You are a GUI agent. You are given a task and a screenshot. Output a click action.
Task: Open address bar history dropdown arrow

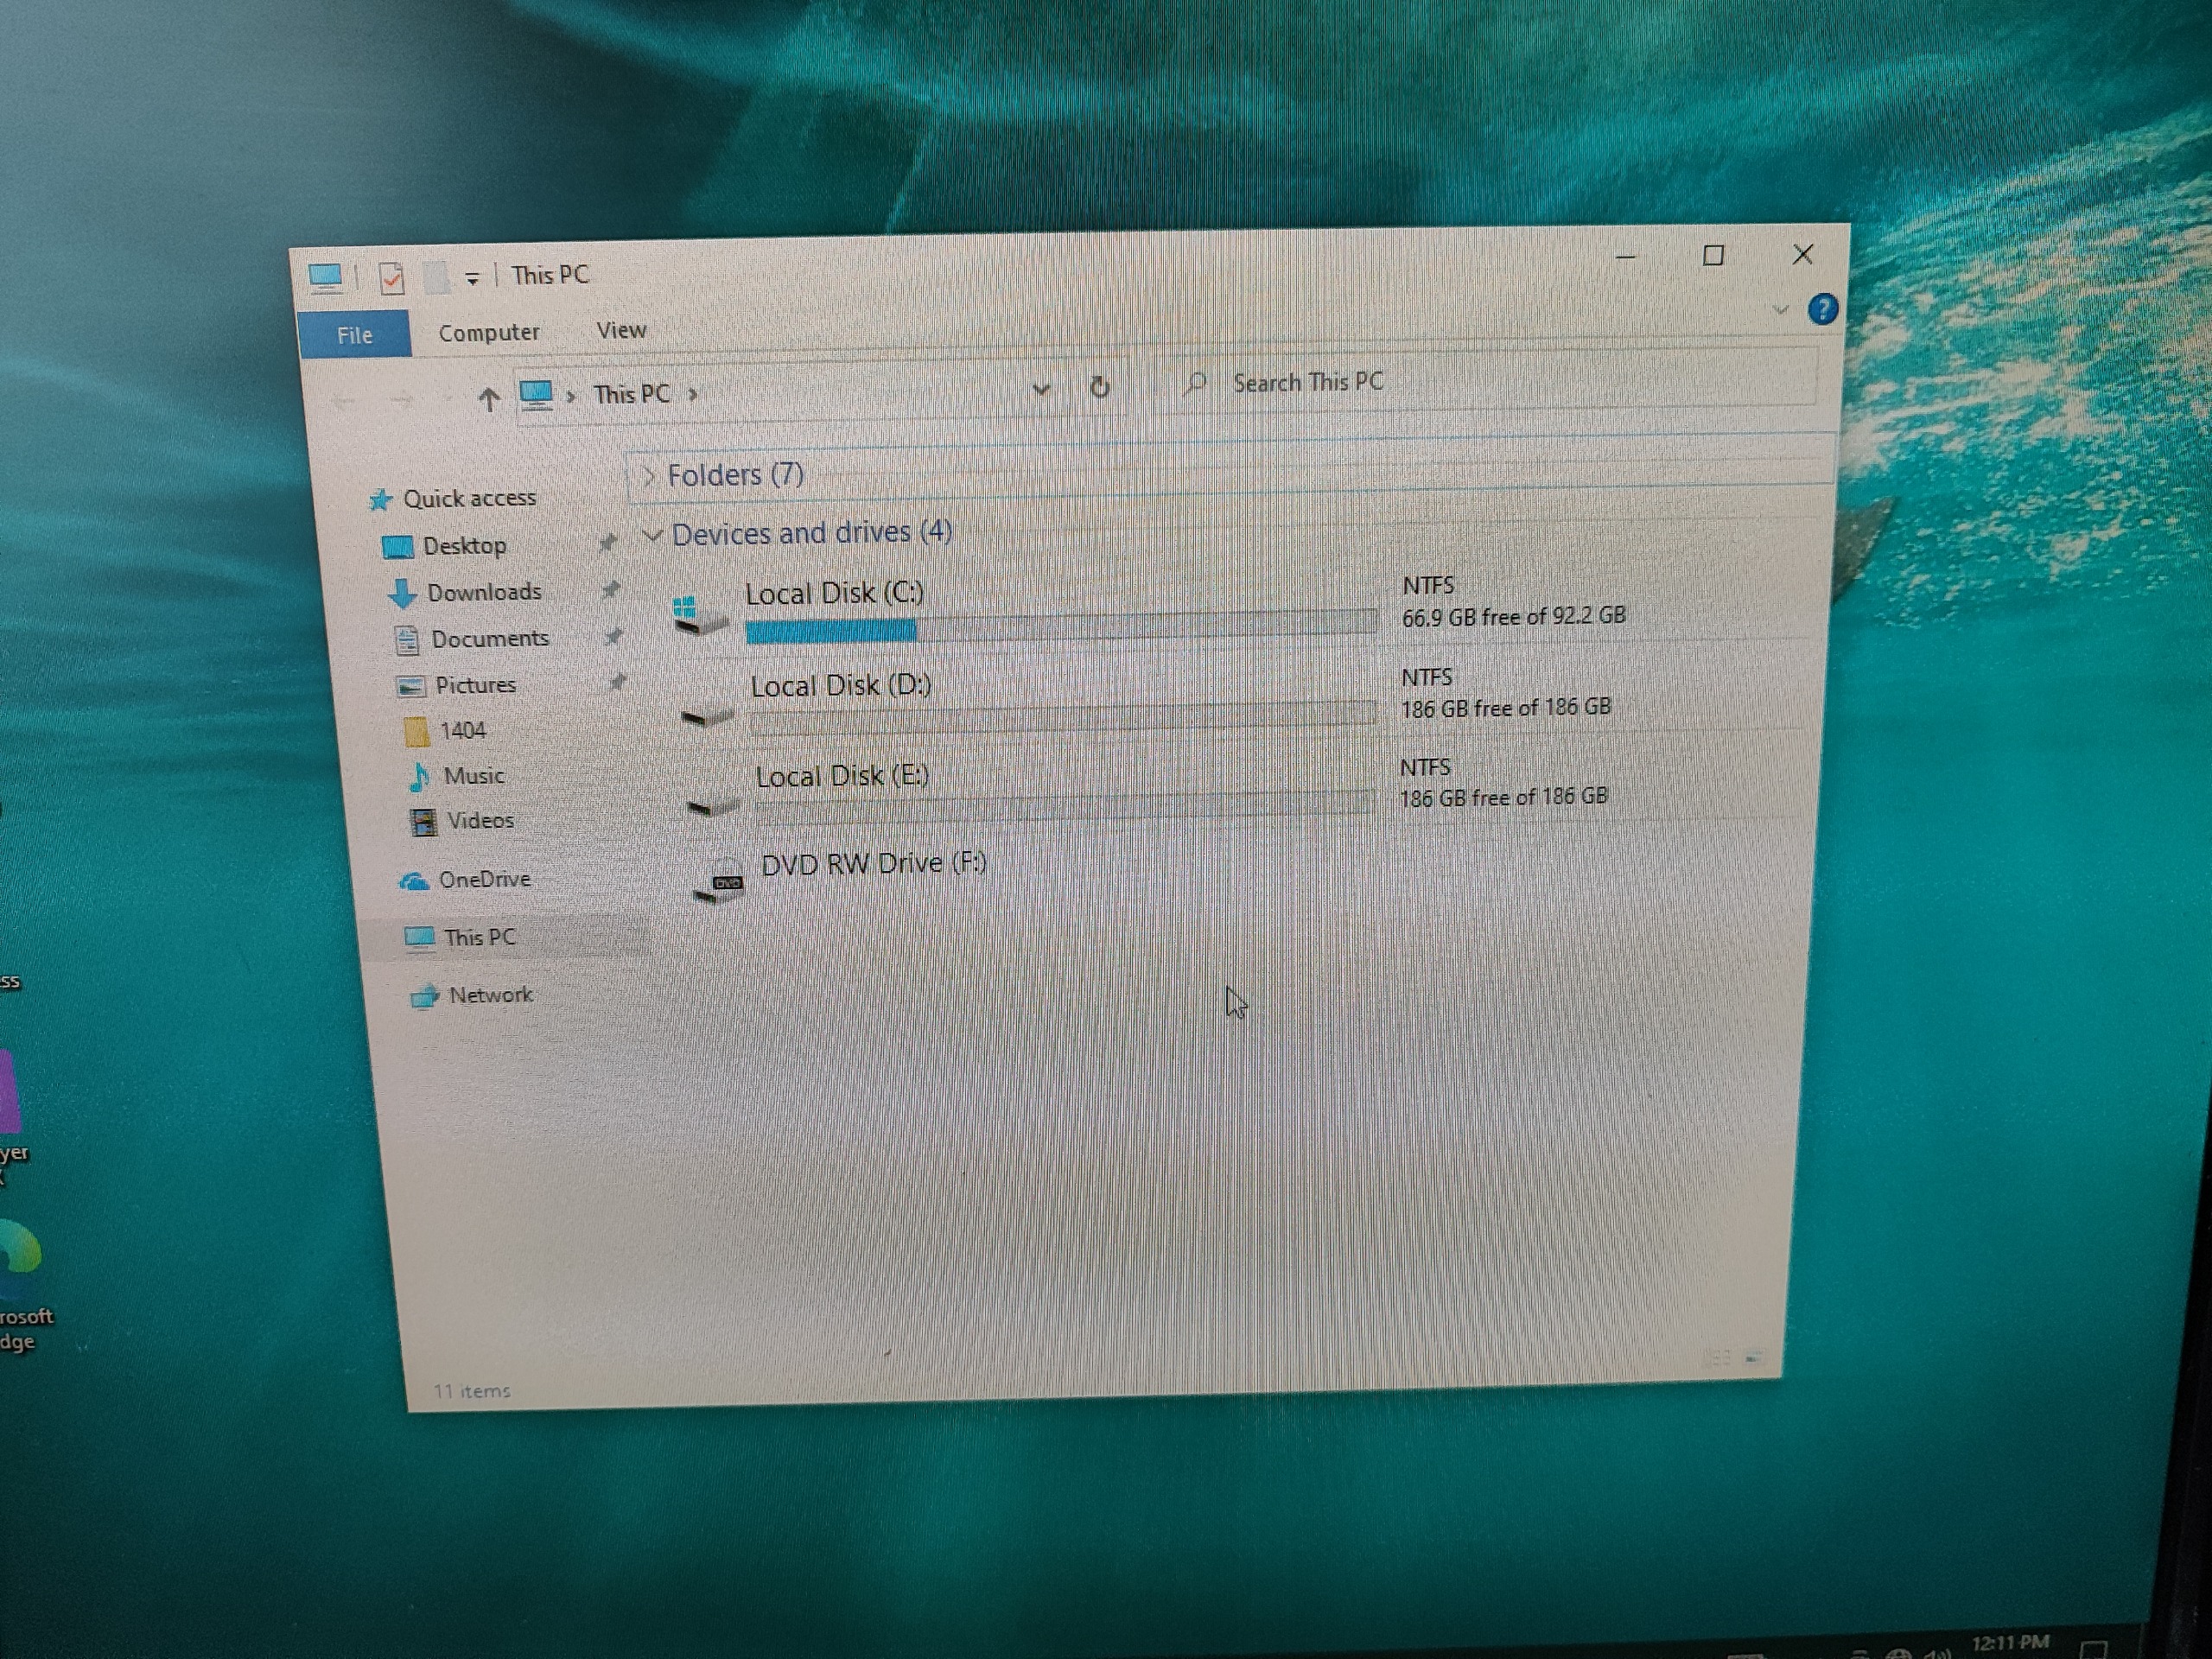(1040, 389)
